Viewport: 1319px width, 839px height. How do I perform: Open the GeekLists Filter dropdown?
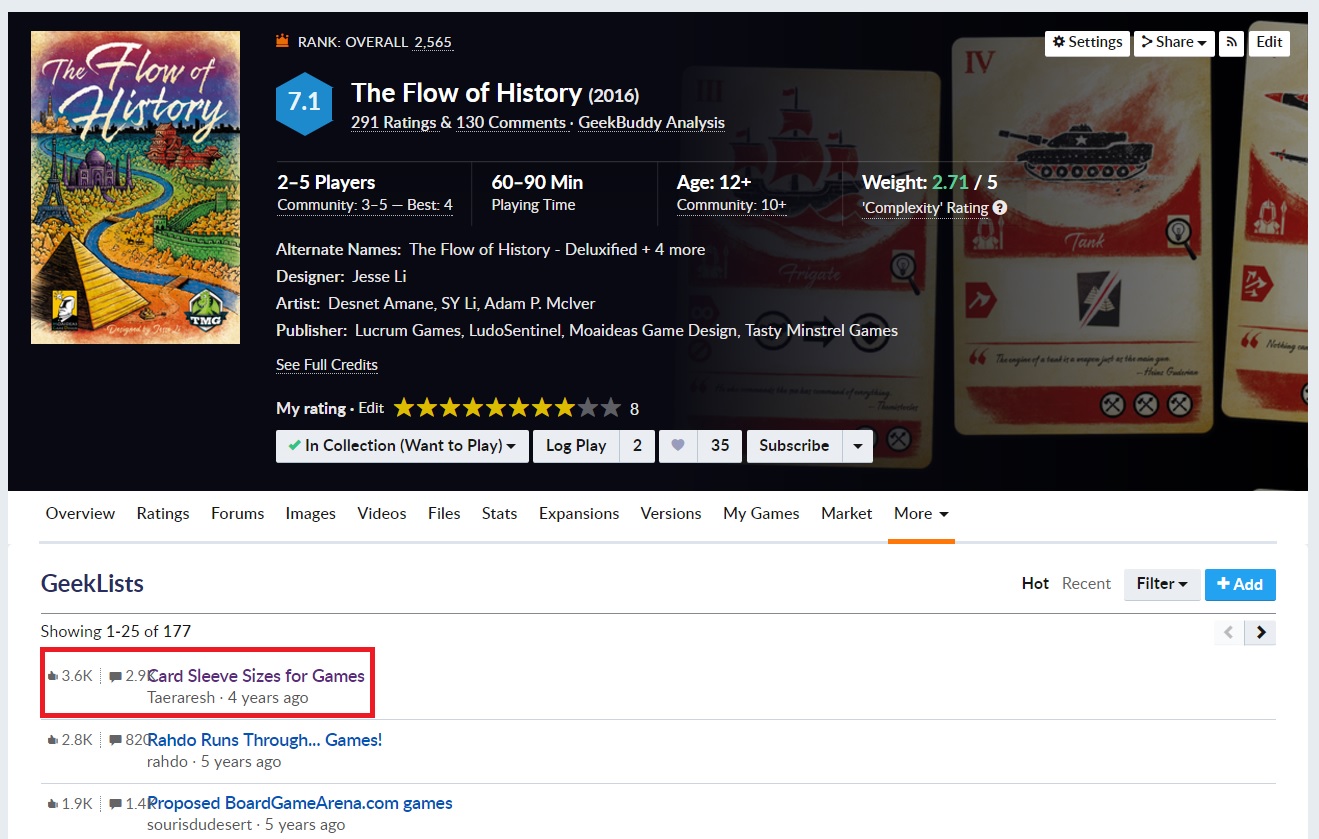[1162, 584]
